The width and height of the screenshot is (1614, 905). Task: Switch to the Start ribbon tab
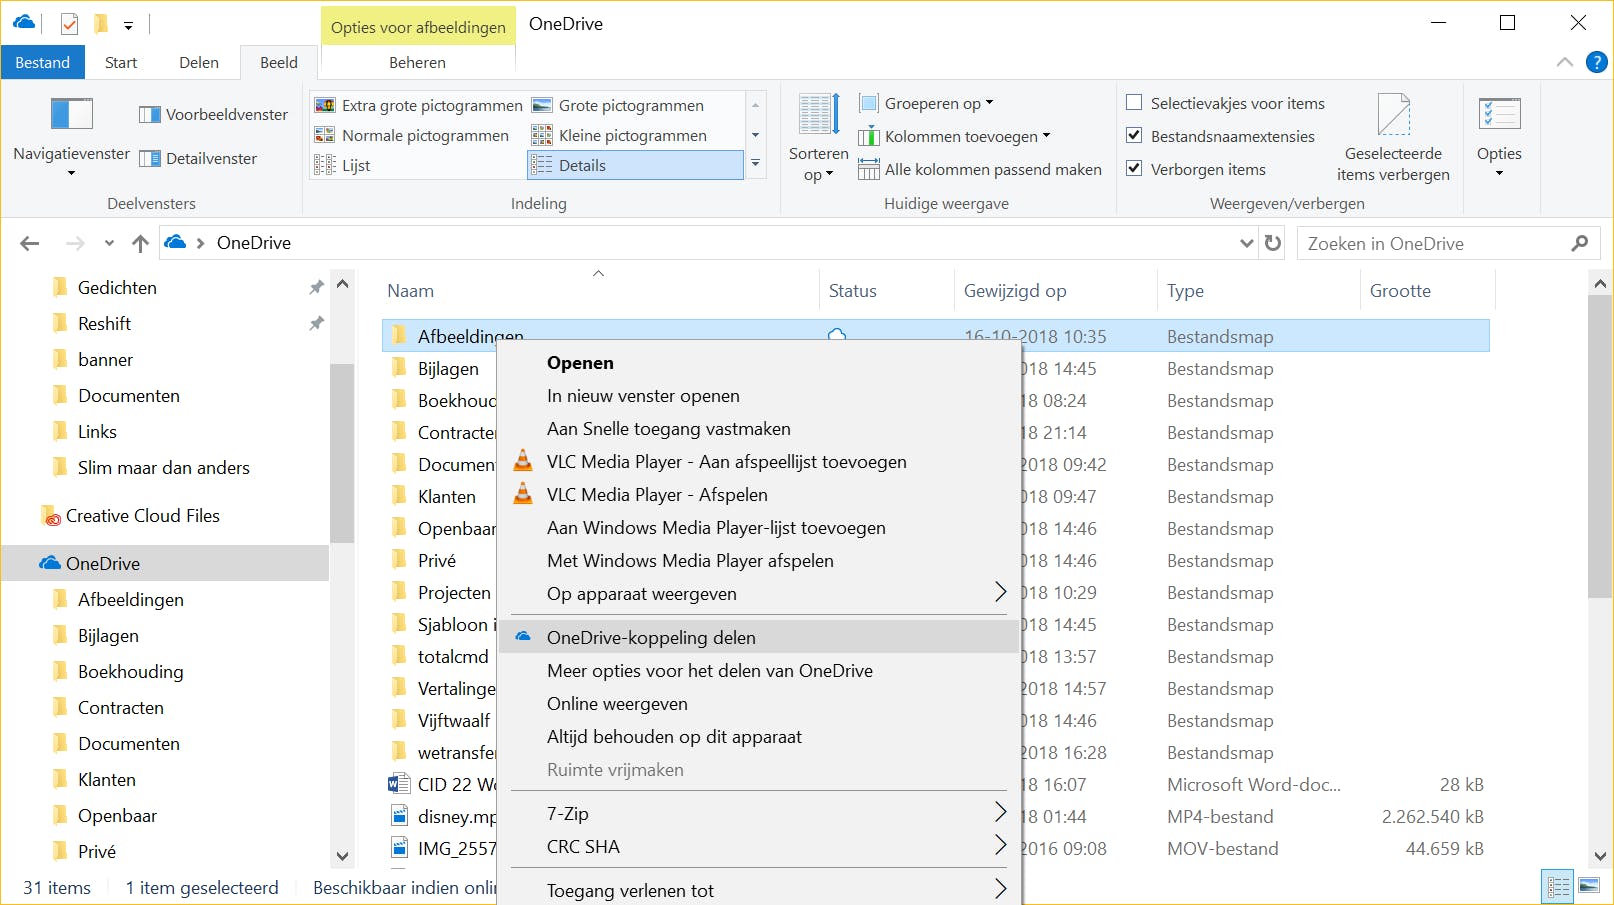[121, 62]
